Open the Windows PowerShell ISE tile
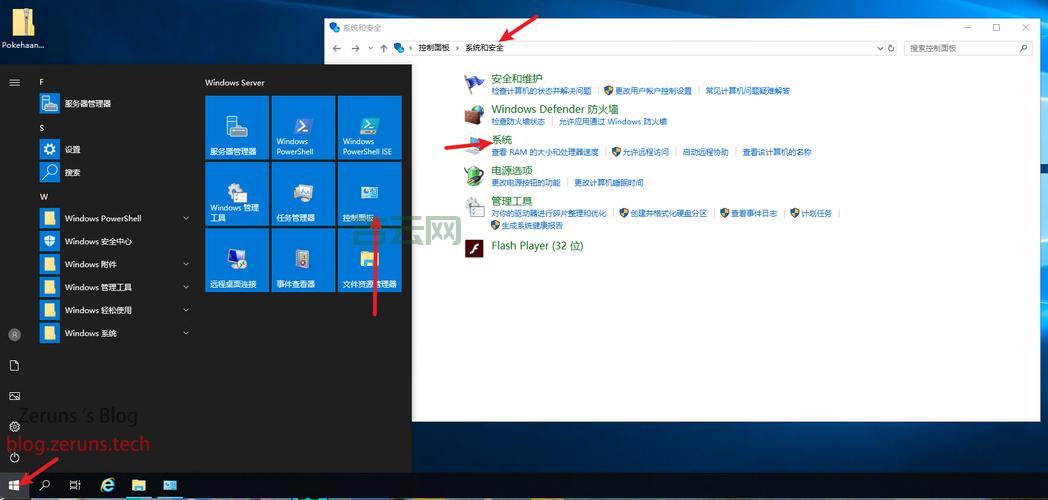The height and width of the screenshot is (500, 1048). (369, 128)
